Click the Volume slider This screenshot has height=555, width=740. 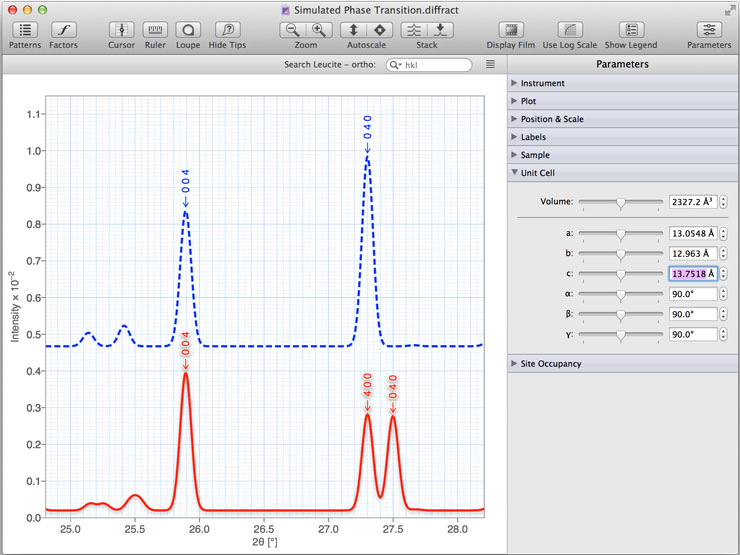point(621,202)
